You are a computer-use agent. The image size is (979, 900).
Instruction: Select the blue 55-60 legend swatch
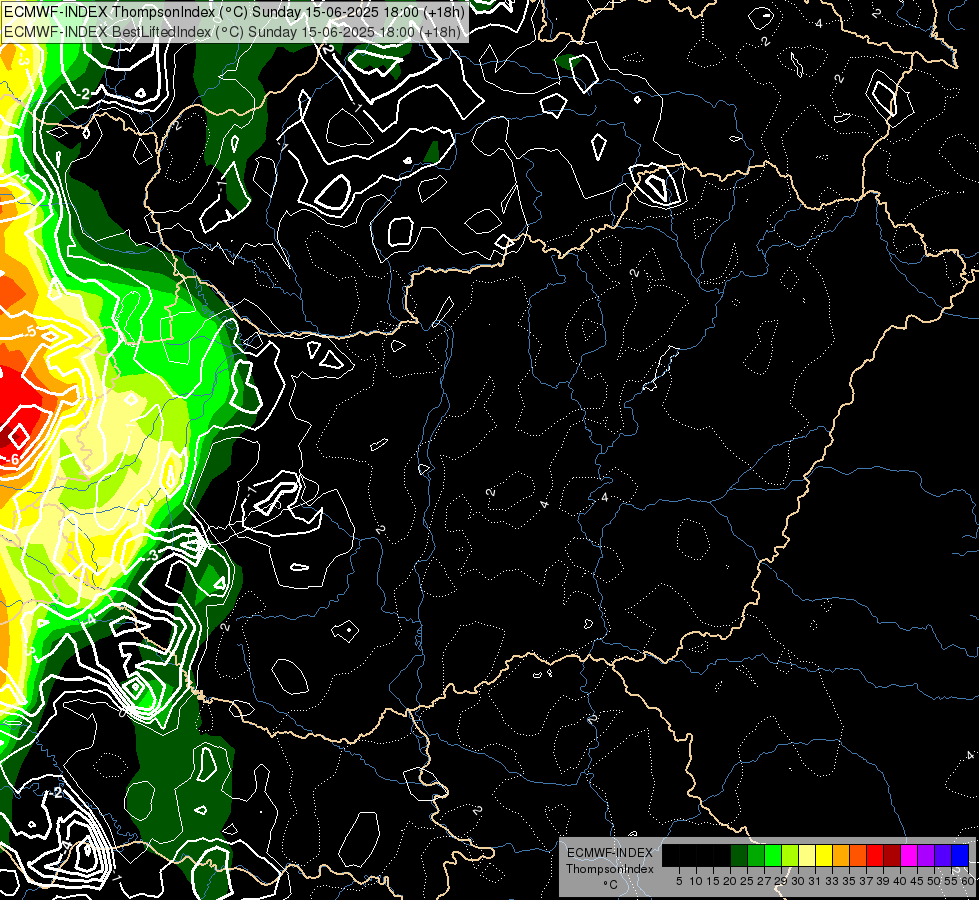[960, 855]
